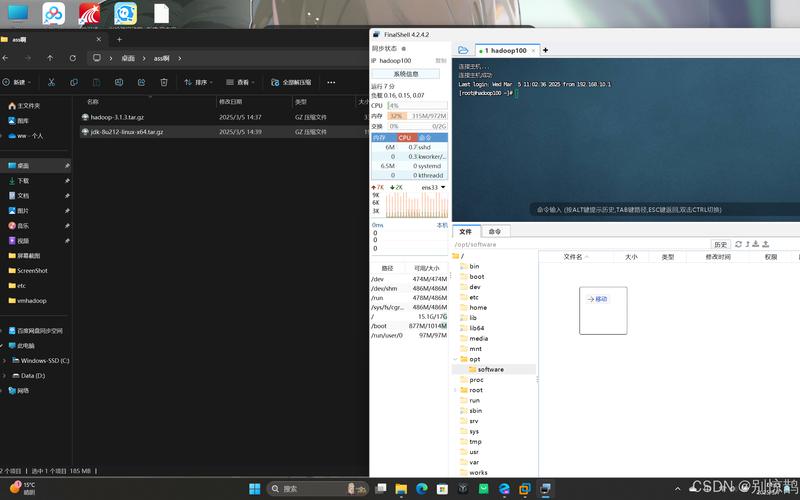Open the FinalShell connection manager folder icon

point(463,50)
